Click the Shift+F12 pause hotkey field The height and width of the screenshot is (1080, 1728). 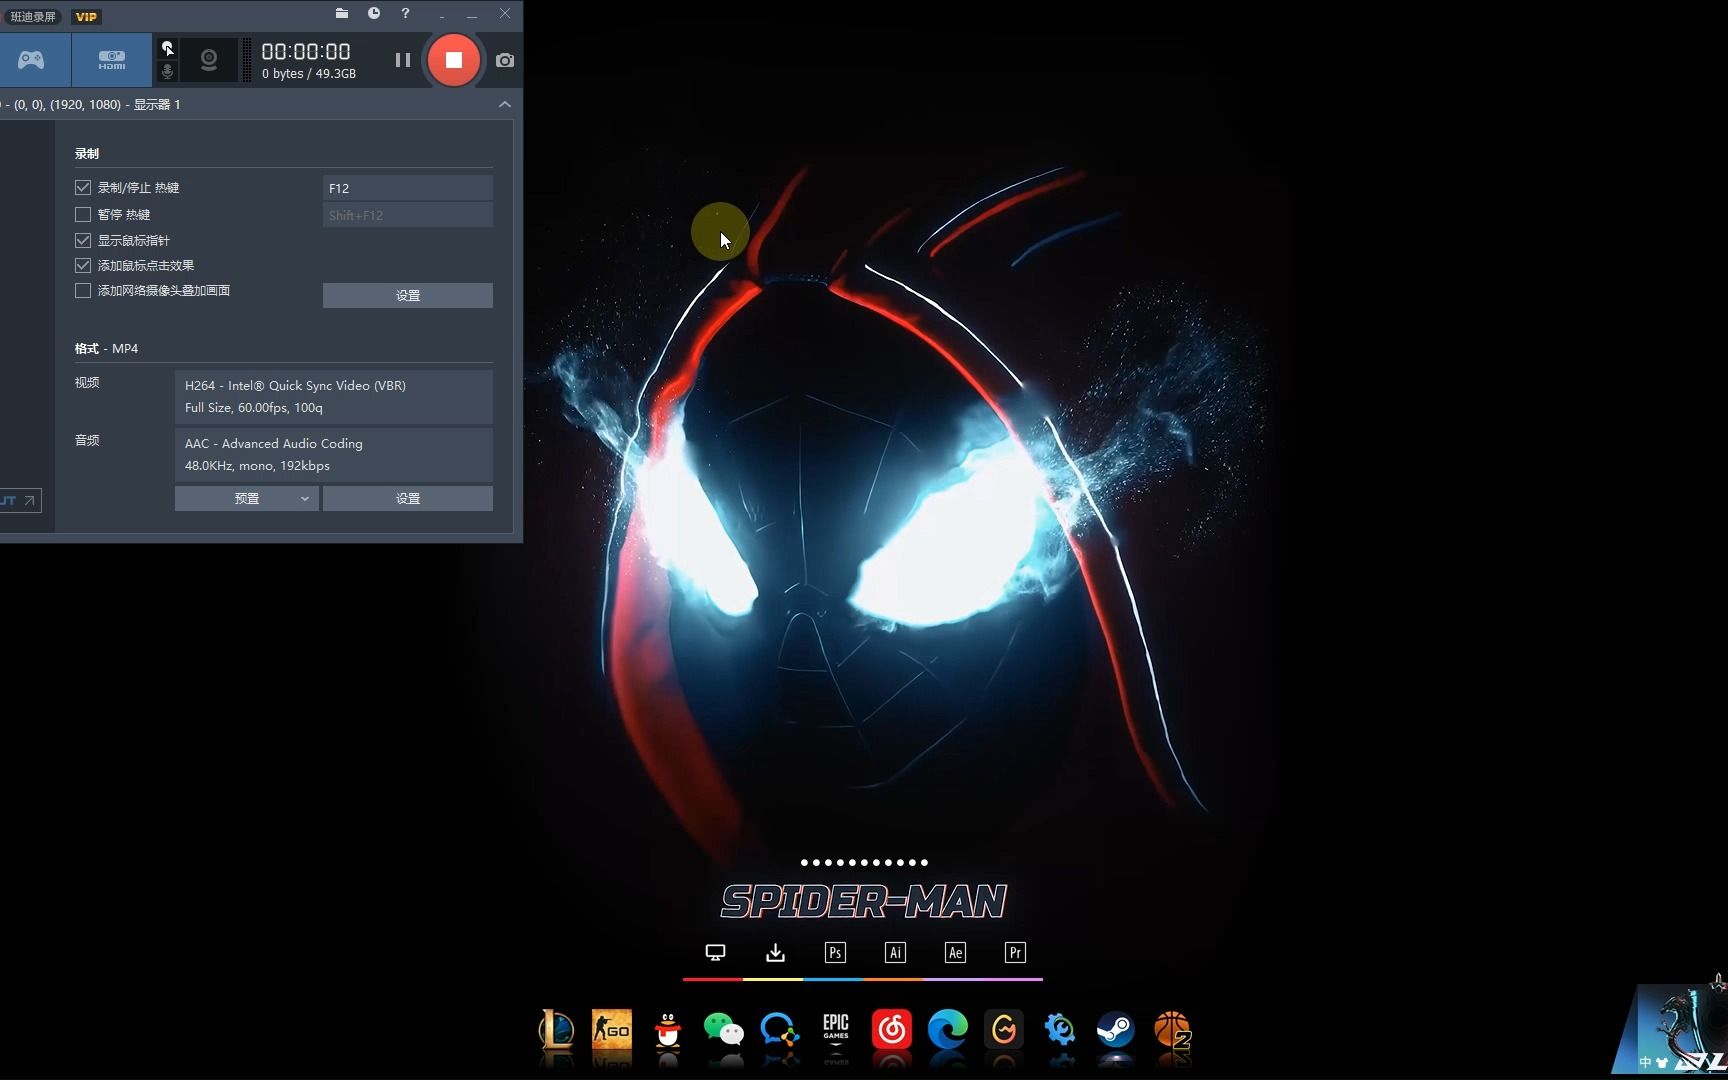pos(408,215)
